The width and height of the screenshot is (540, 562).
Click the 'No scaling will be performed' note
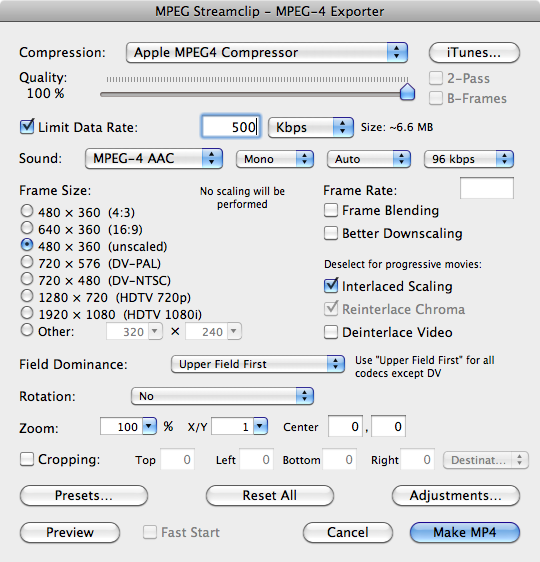click(242, 197)
